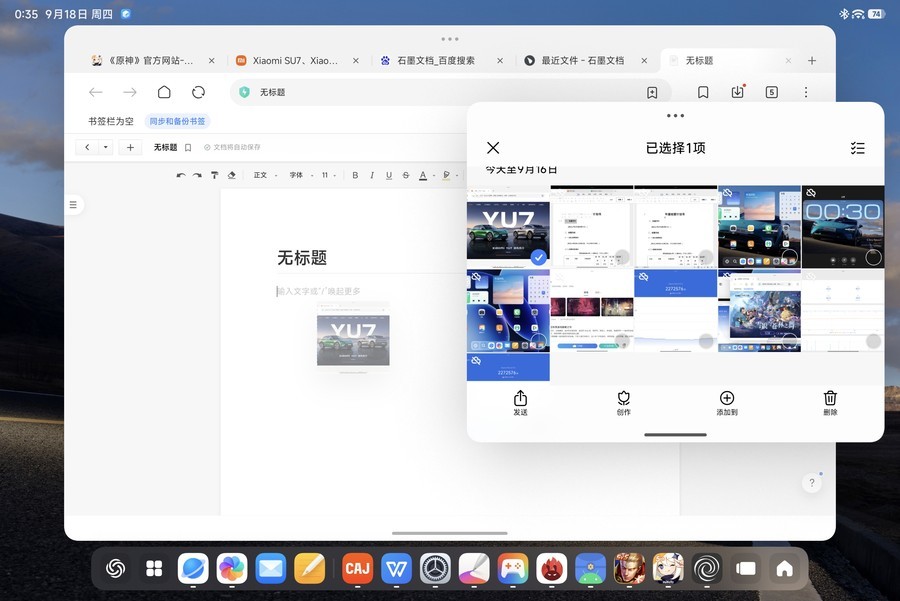Screen dimensions: 900x601
Task: Click the select-all checklist icon in gallery
Action: pyautogui.click(x=857, y=148)
